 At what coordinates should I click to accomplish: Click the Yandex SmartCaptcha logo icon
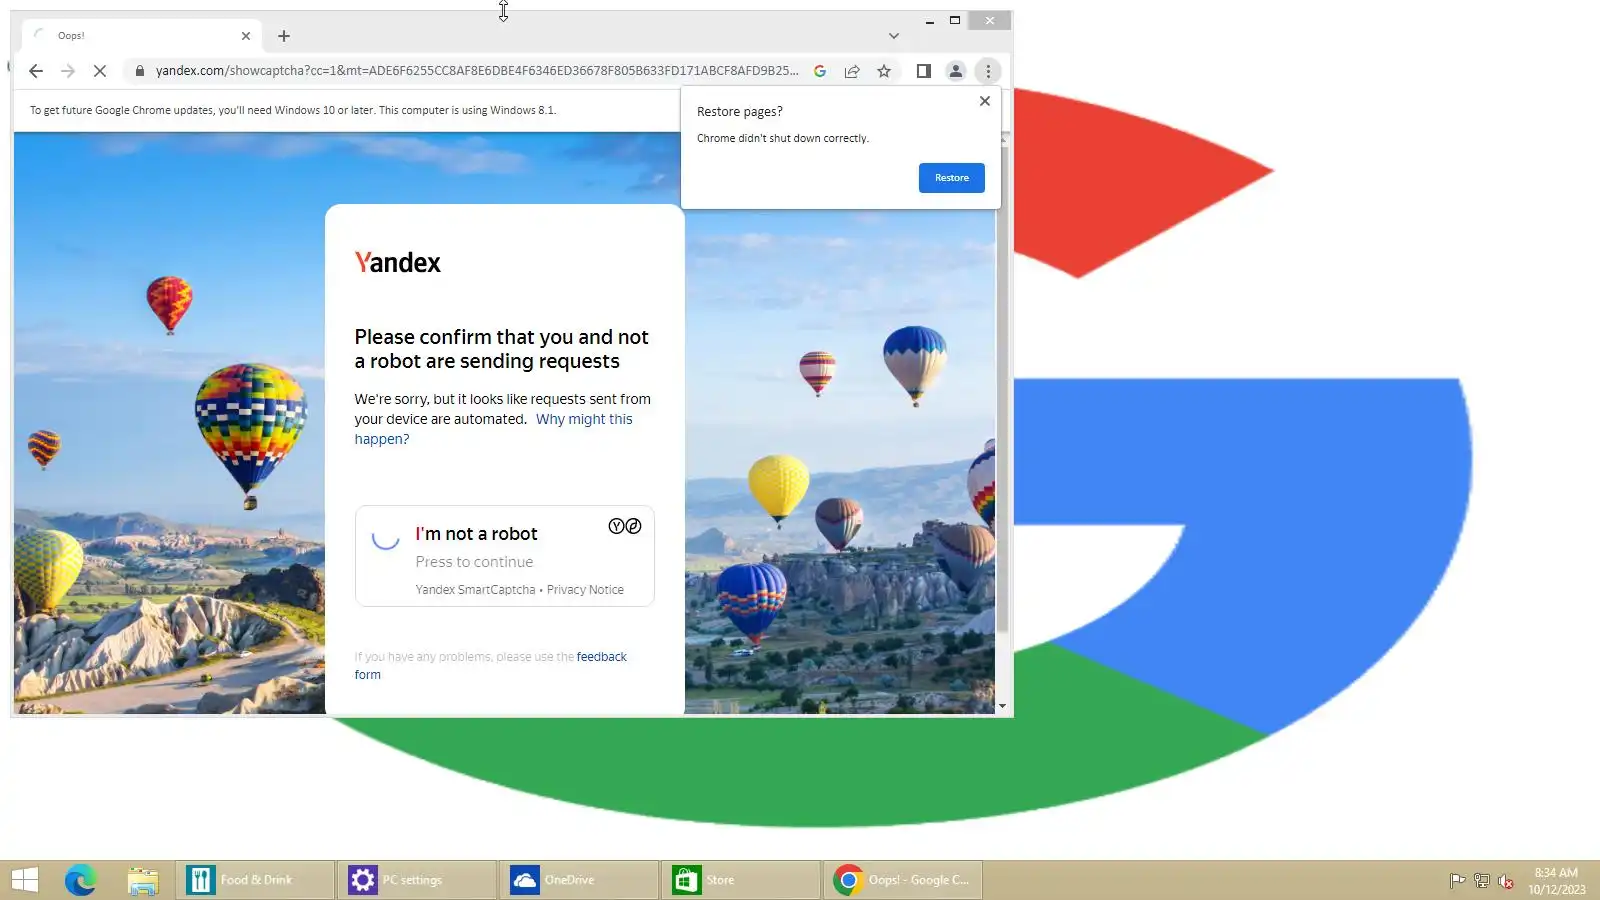(625, 527)
